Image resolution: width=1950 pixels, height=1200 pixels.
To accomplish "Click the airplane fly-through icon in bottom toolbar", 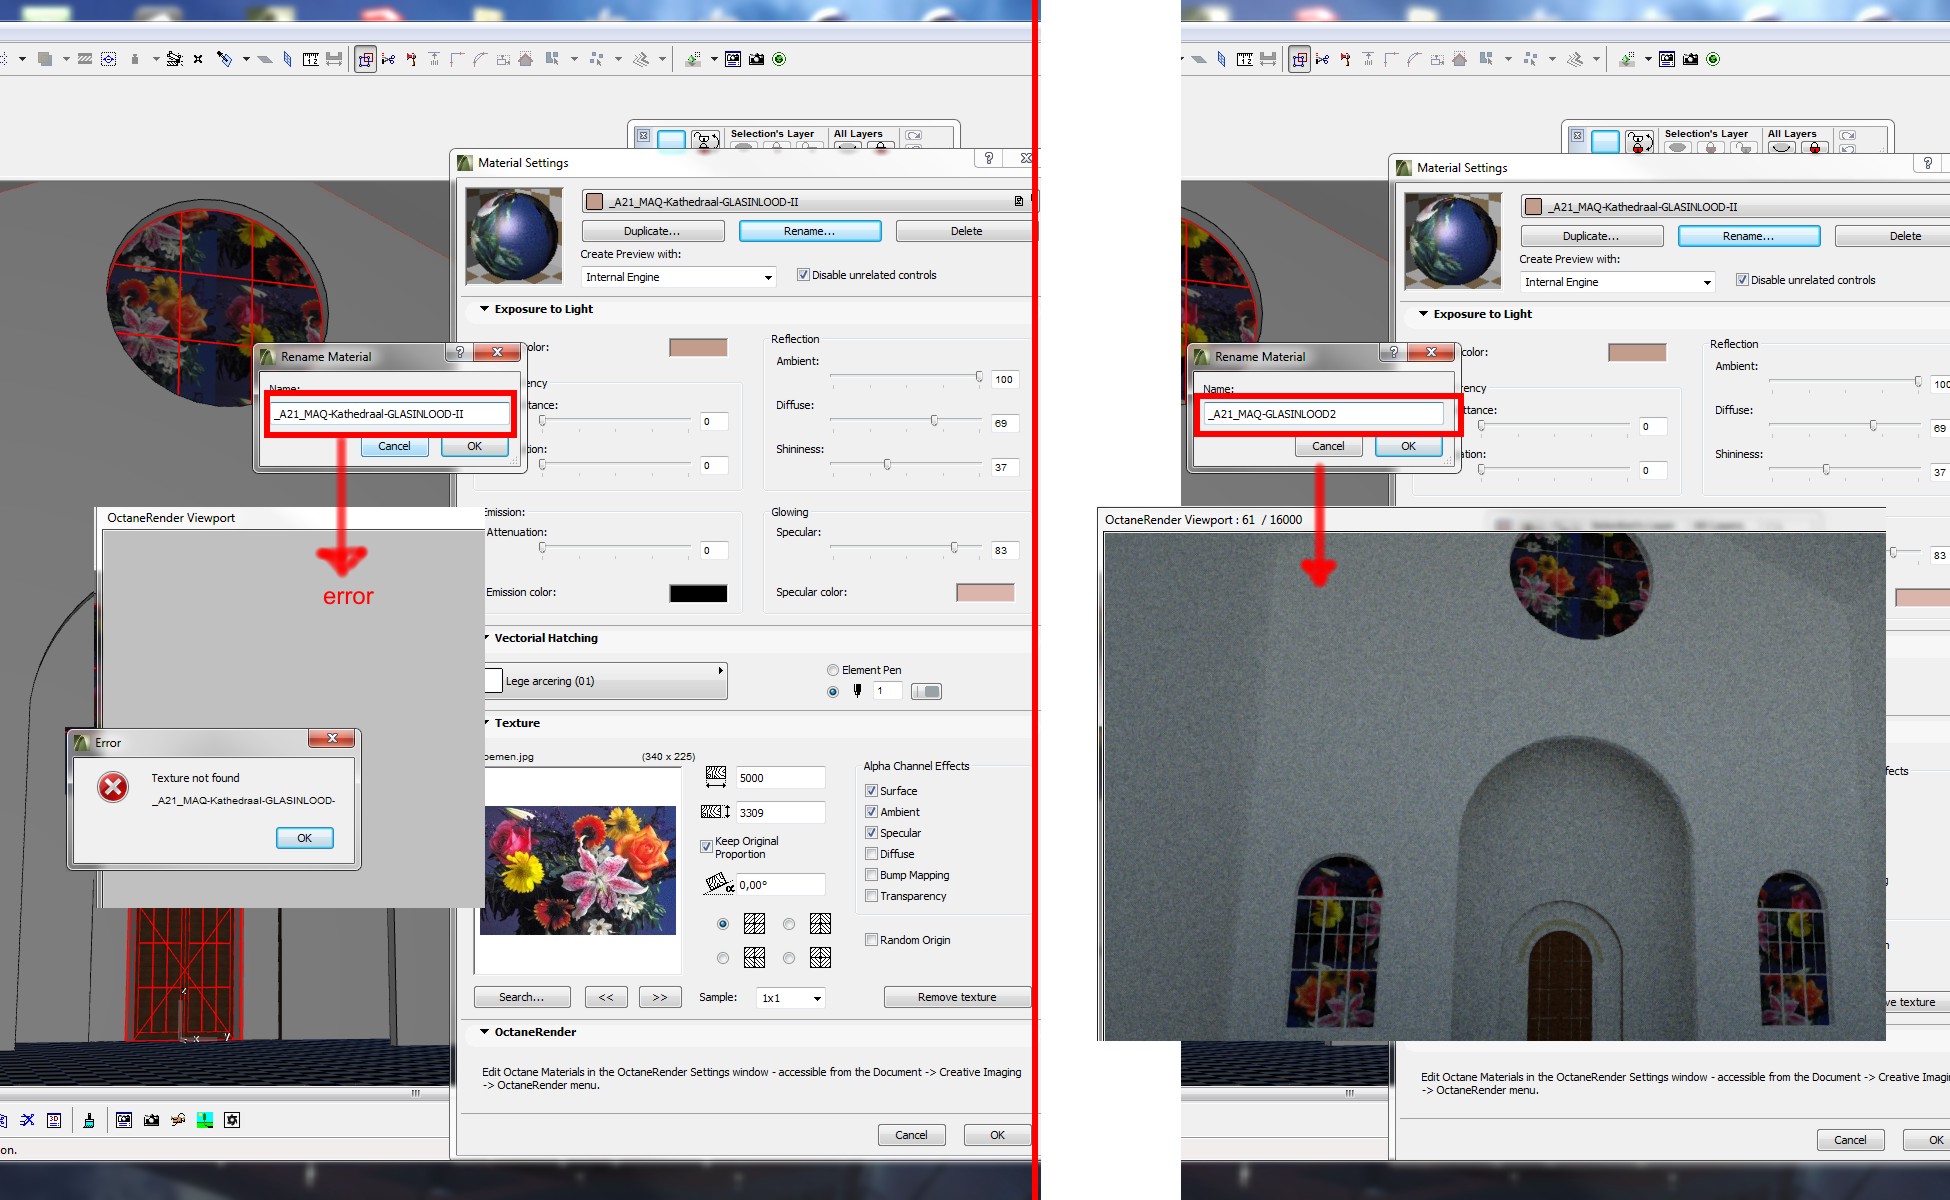I will click(x=178, y=1120).
